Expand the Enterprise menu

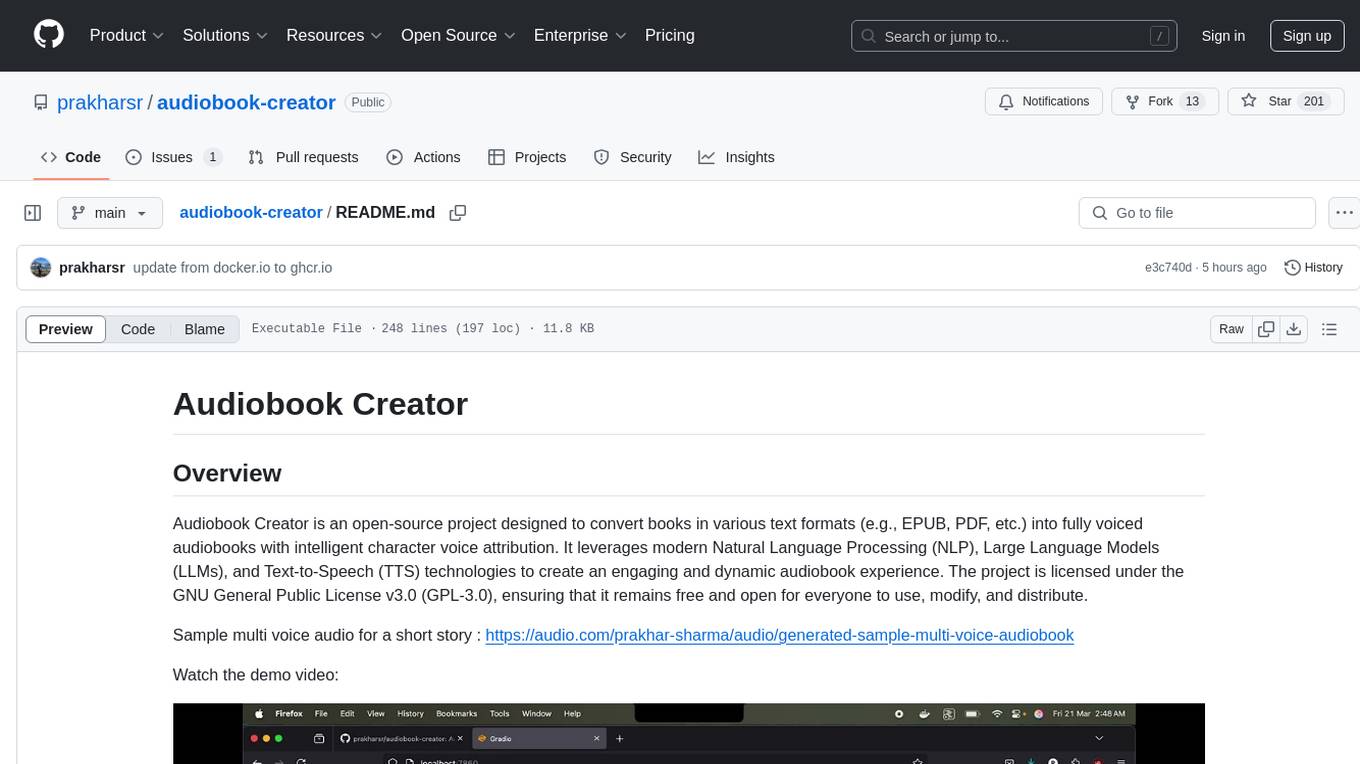(x=580, y=35)
